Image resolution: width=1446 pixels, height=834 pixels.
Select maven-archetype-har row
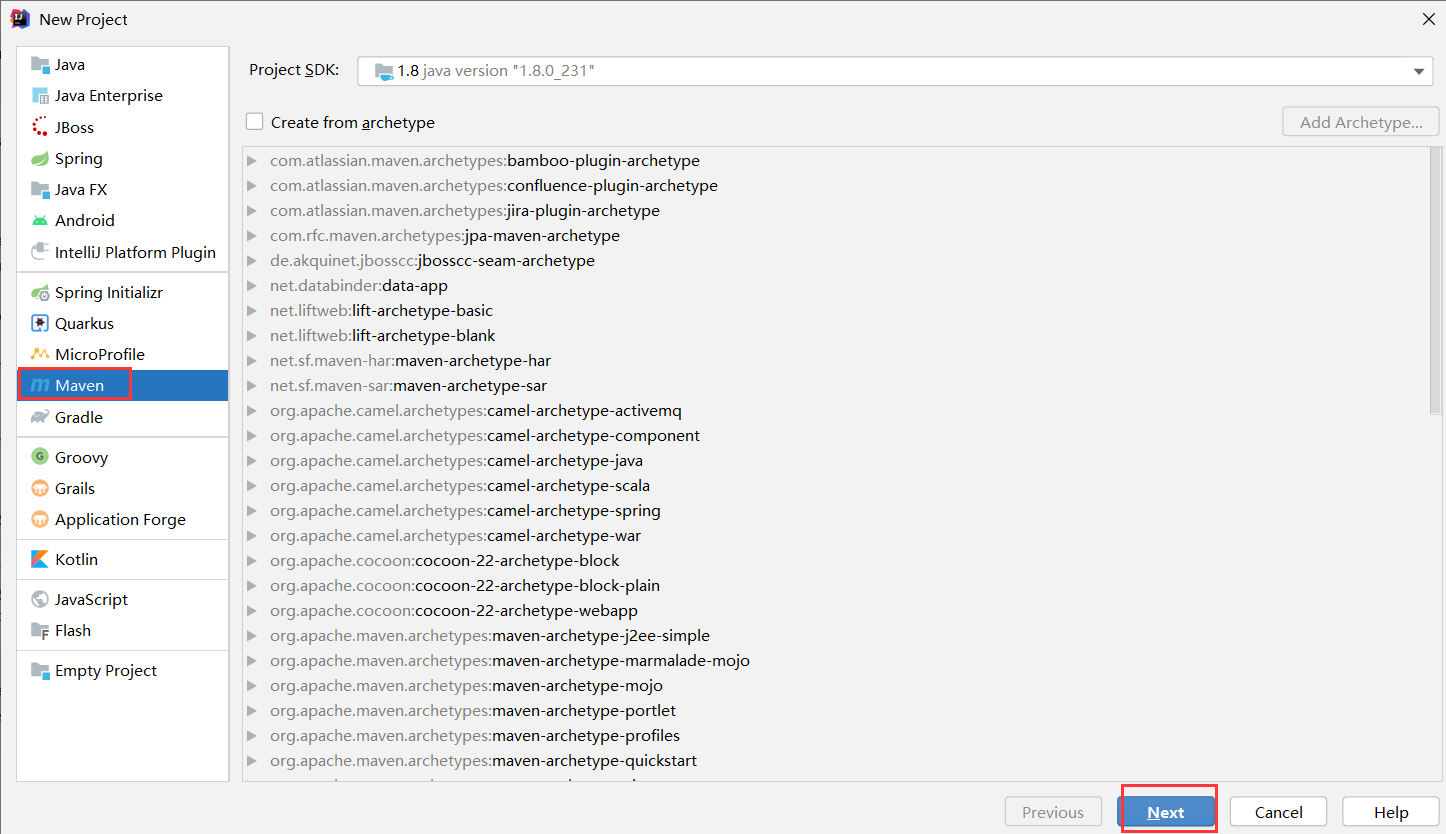[x=836, y=360]
